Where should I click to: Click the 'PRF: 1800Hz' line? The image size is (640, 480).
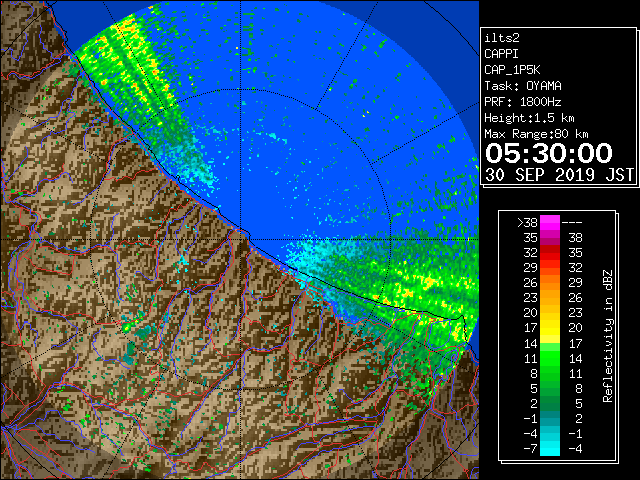tap(523, 102)
